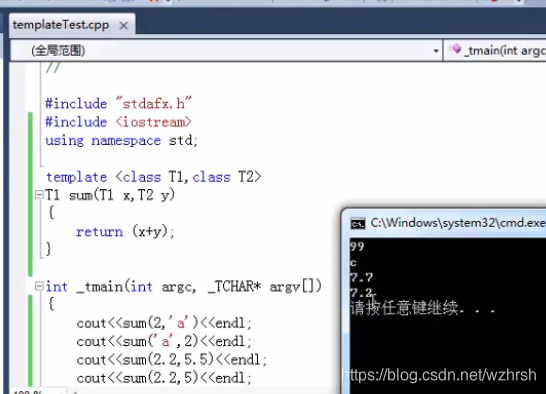The width and height of the screenshot is (546, 394).
Task: Click the cout<<sum(2,'a') line
Action: click(164, 323)
